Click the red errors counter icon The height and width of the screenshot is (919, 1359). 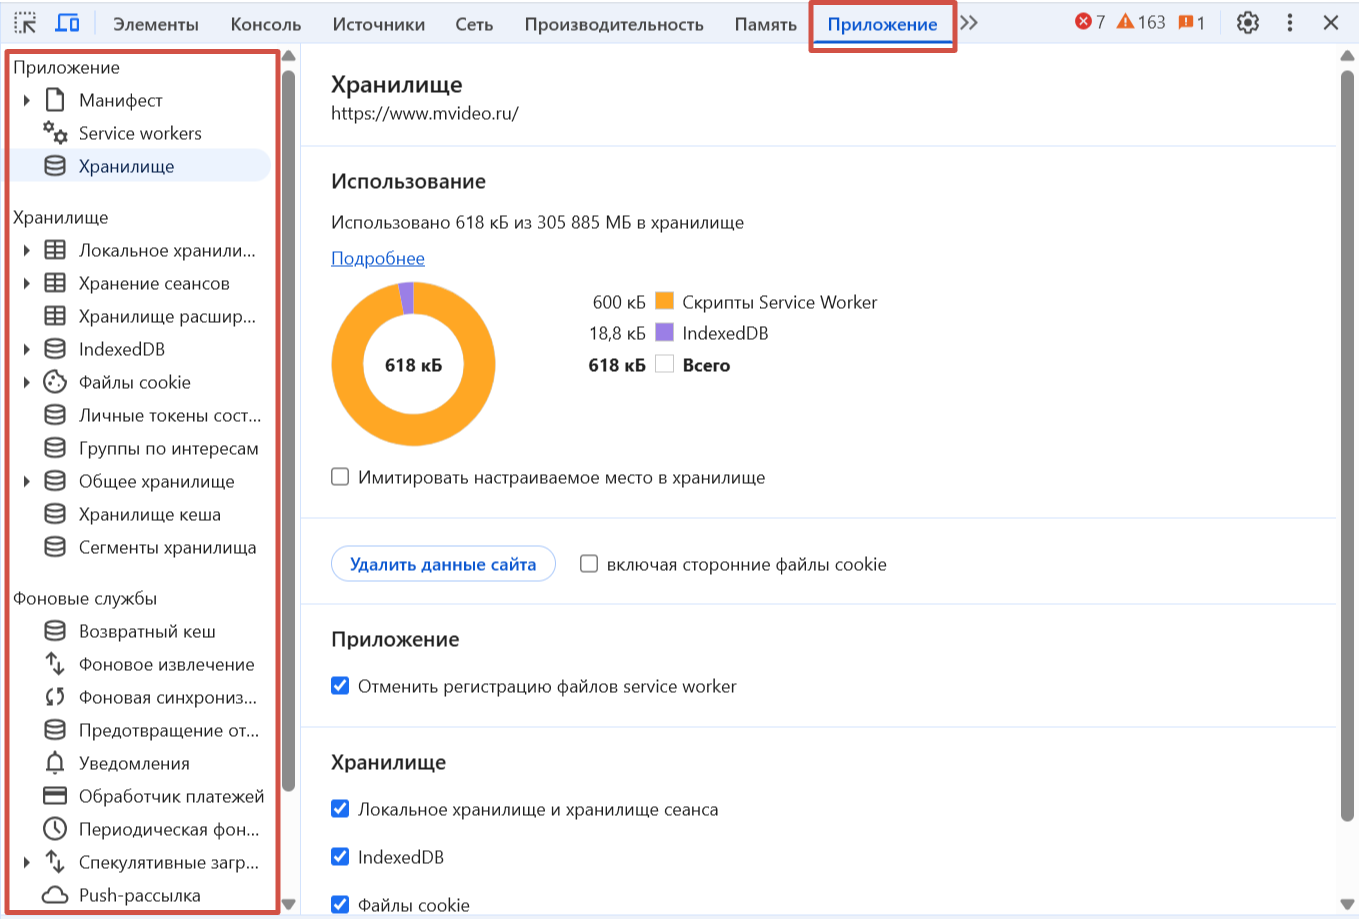(x=1083, y=22)
